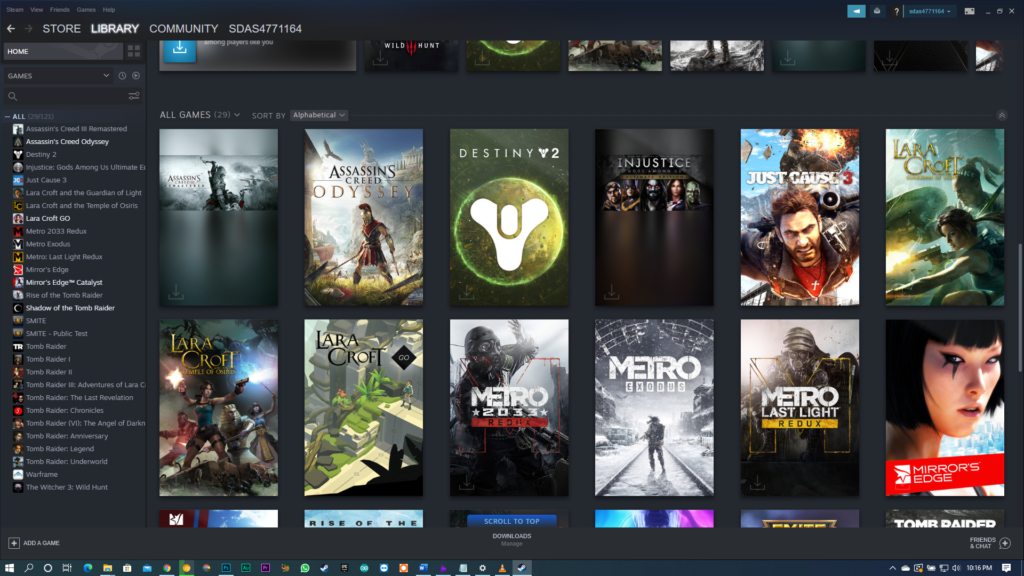Collapse the ALL list in sidebar
Viewport: 1024px width, 576px height.
pos(7,116)
